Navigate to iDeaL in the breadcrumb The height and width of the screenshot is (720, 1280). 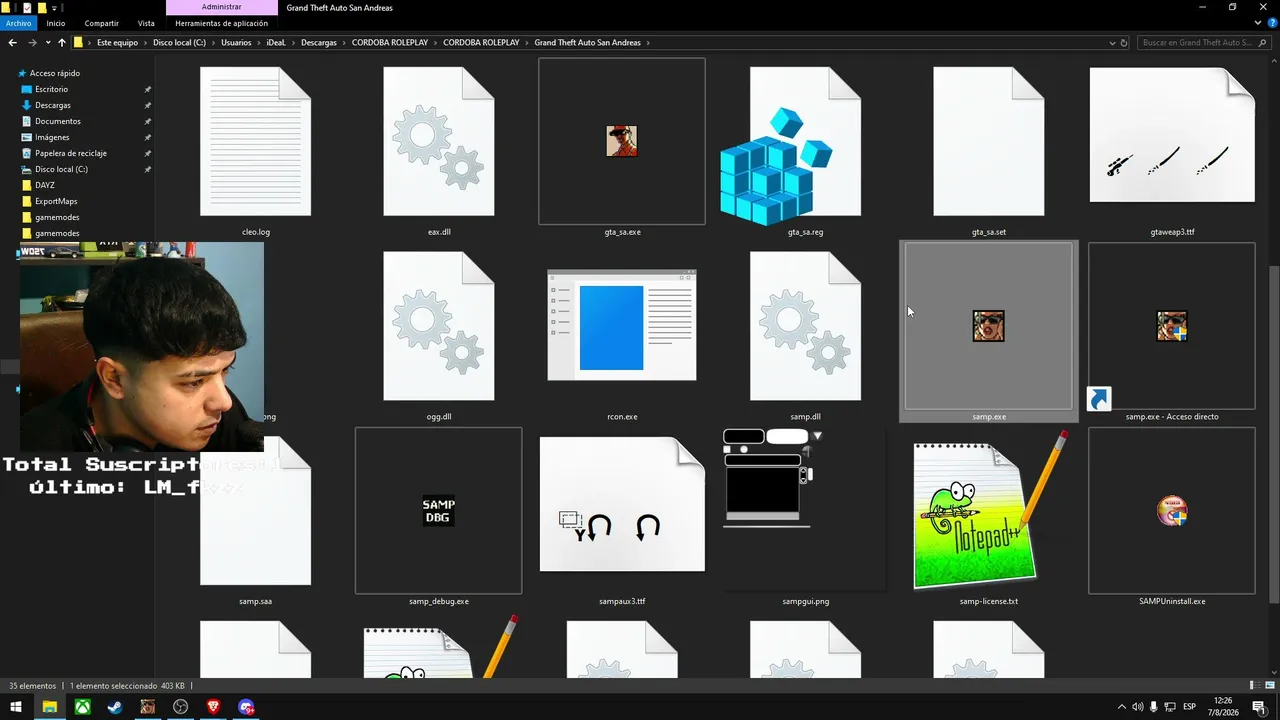276,43
